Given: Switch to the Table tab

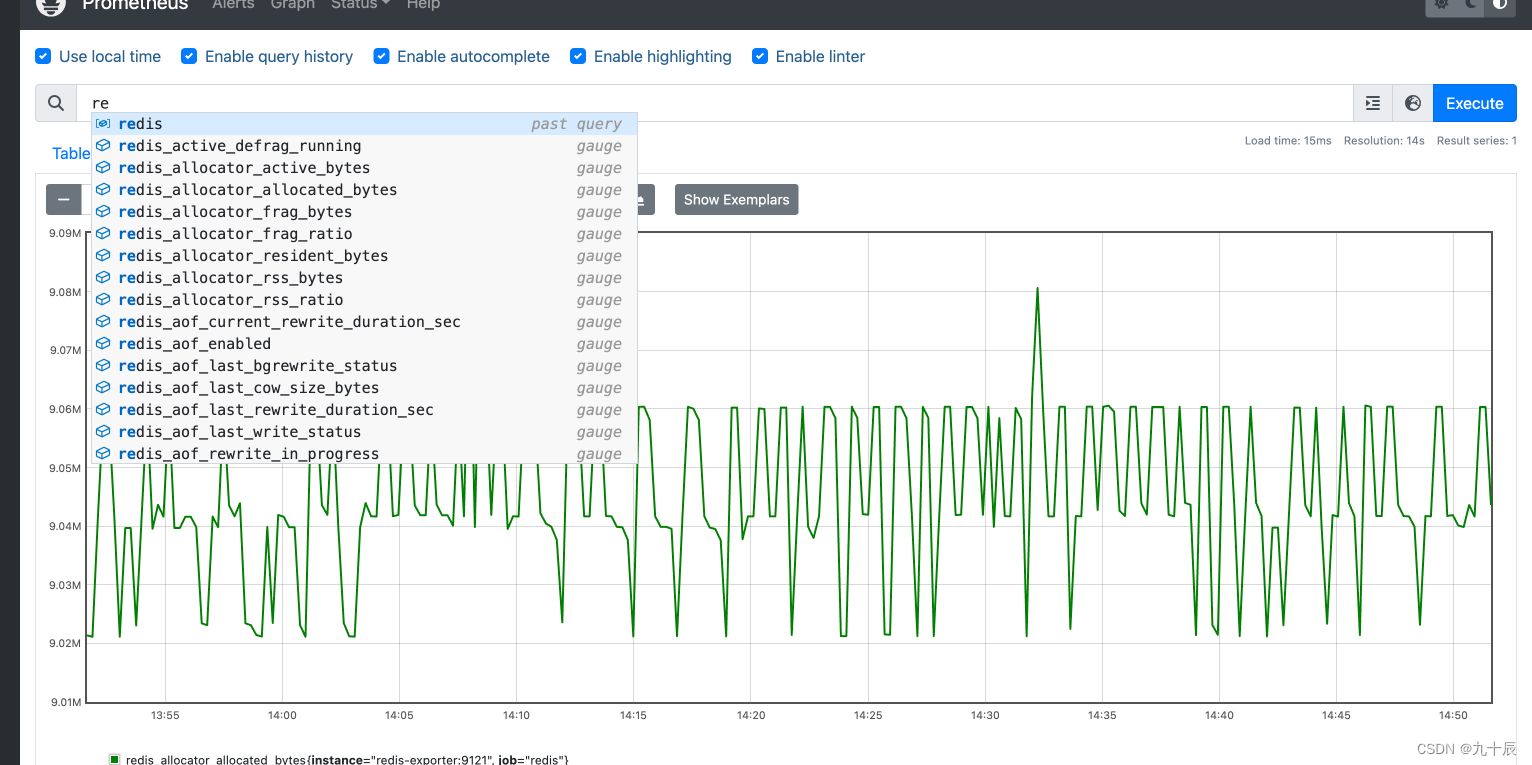Looking at the screenshot, I should click(x=70, y=153).
